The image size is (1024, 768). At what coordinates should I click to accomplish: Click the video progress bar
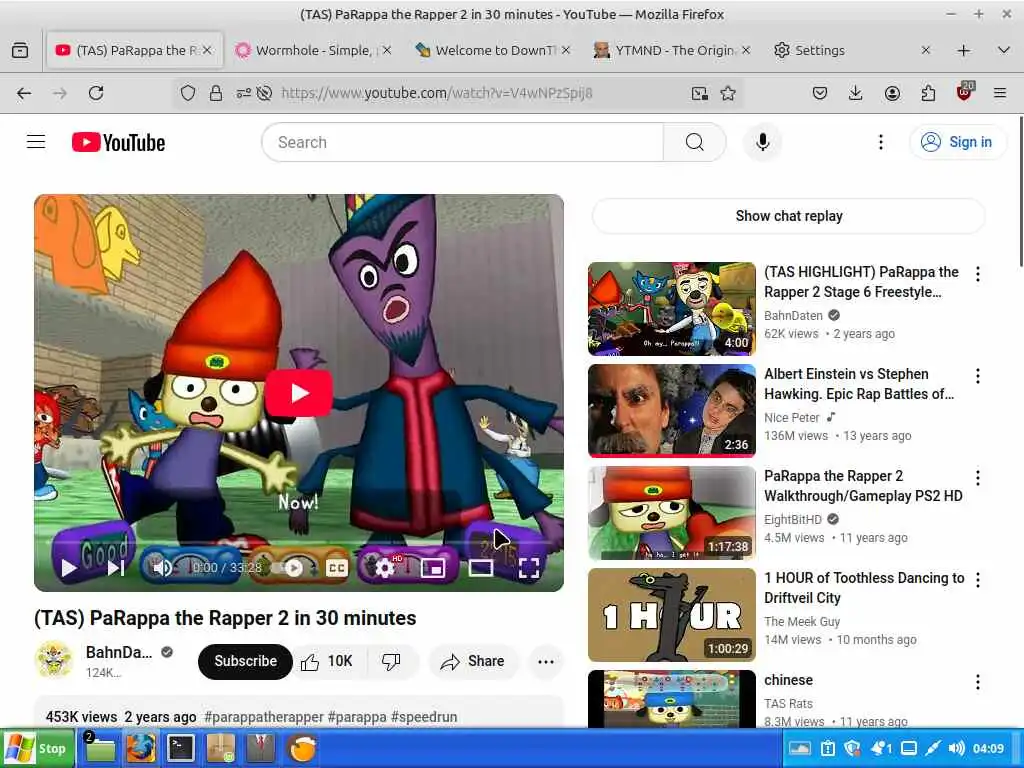click(x=299, y=543)
